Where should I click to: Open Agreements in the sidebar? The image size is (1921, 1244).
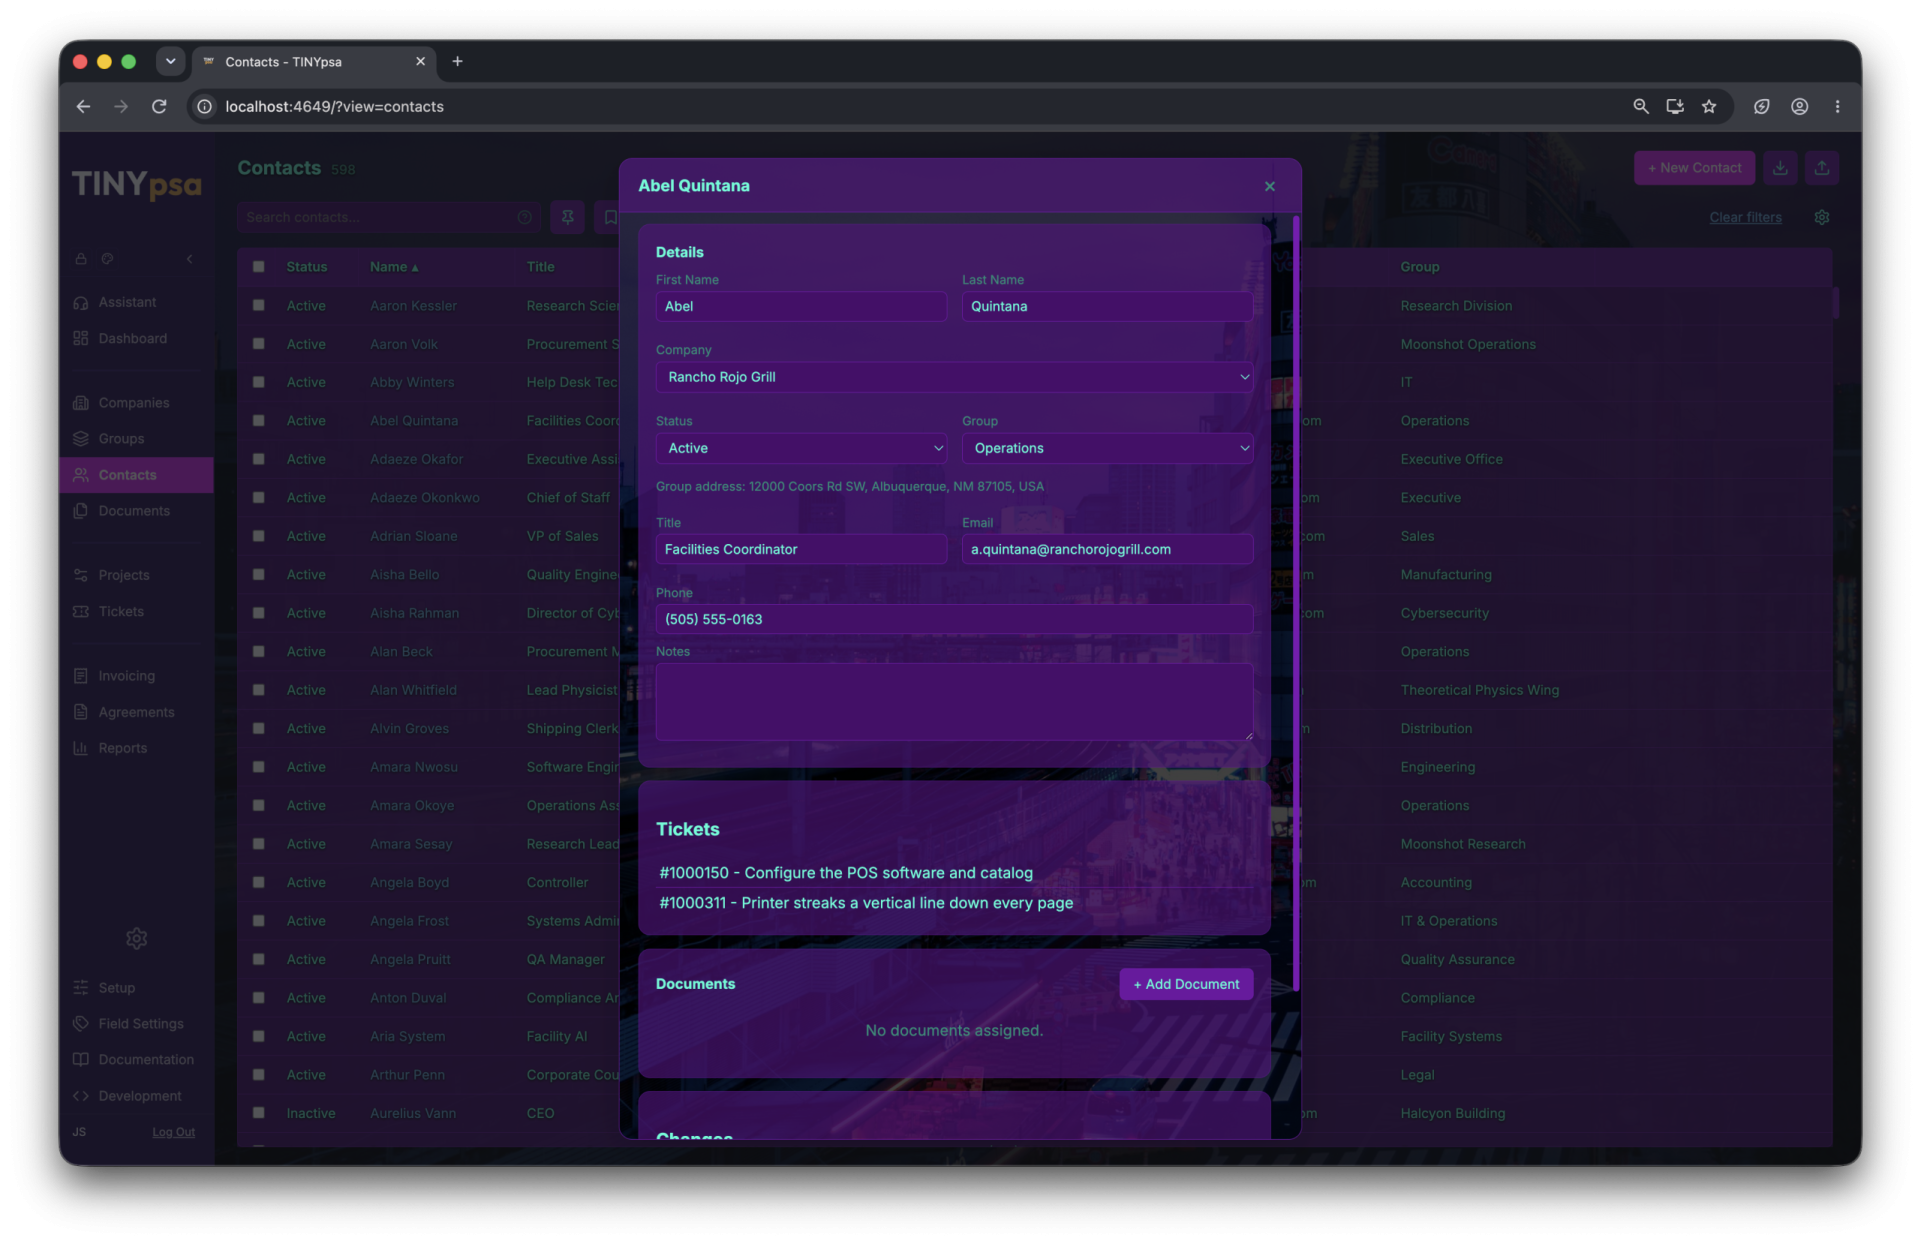(136, 712)
